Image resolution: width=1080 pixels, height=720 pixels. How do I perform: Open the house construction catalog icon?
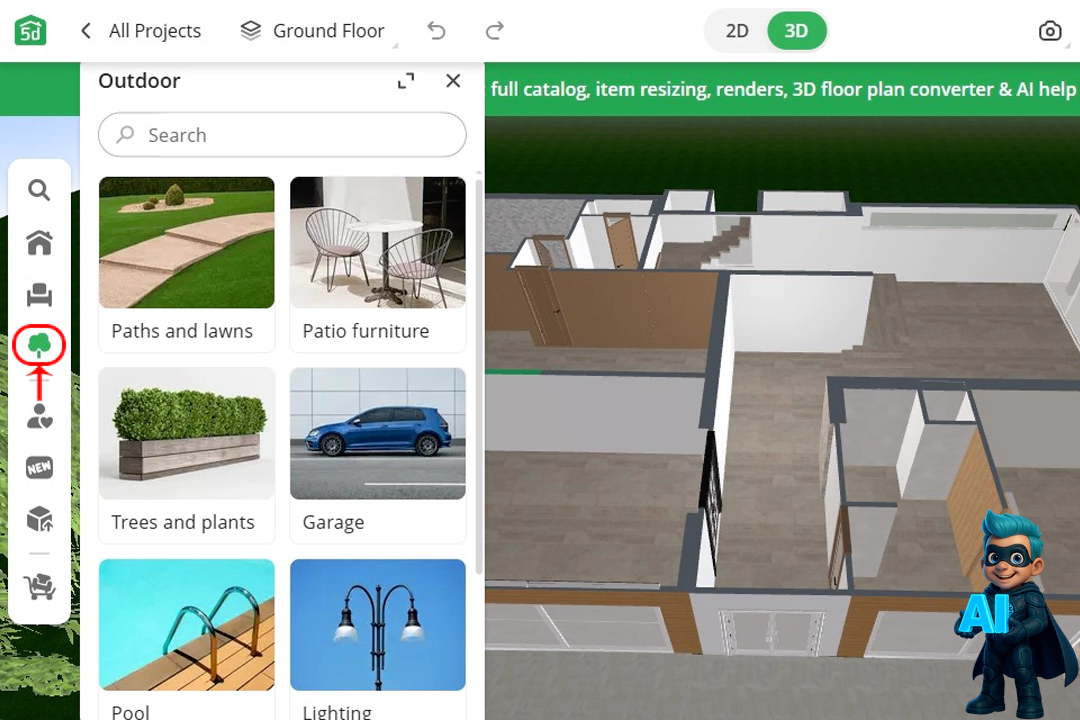(39, 242)
